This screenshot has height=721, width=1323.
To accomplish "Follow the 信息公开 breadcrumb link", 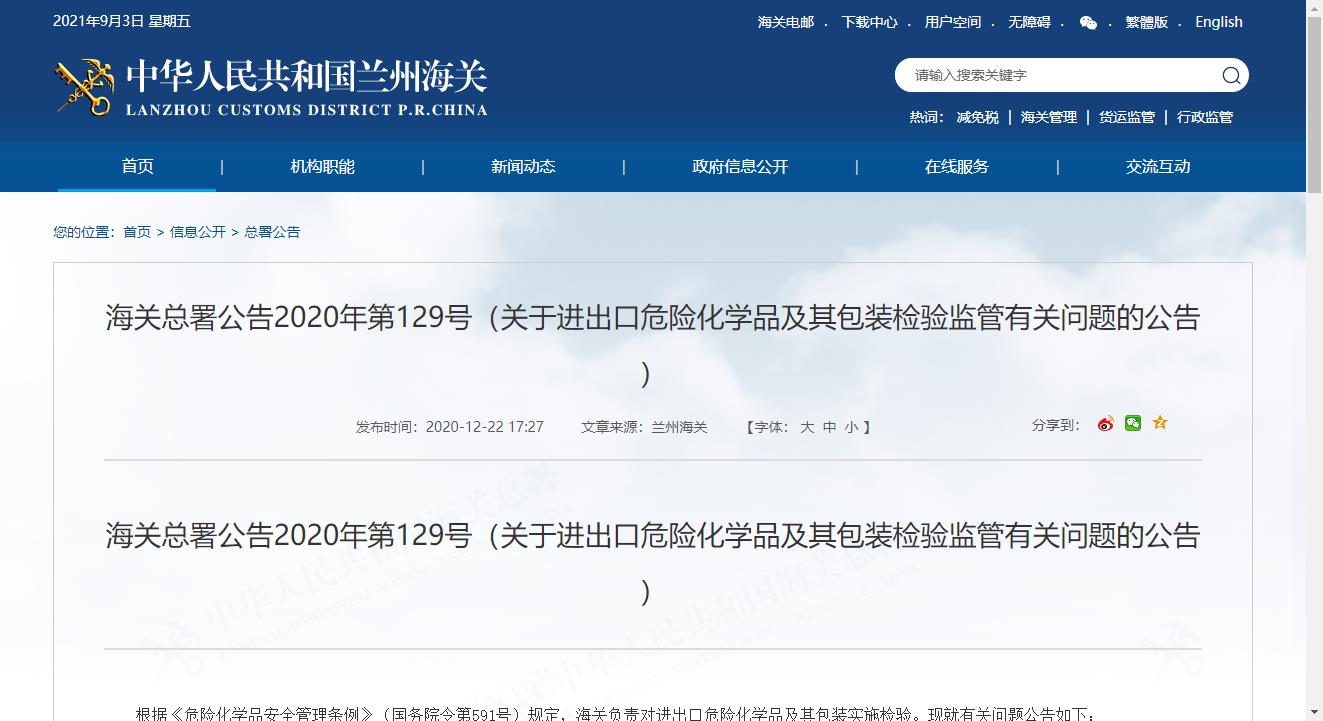I will click(197, 231).
